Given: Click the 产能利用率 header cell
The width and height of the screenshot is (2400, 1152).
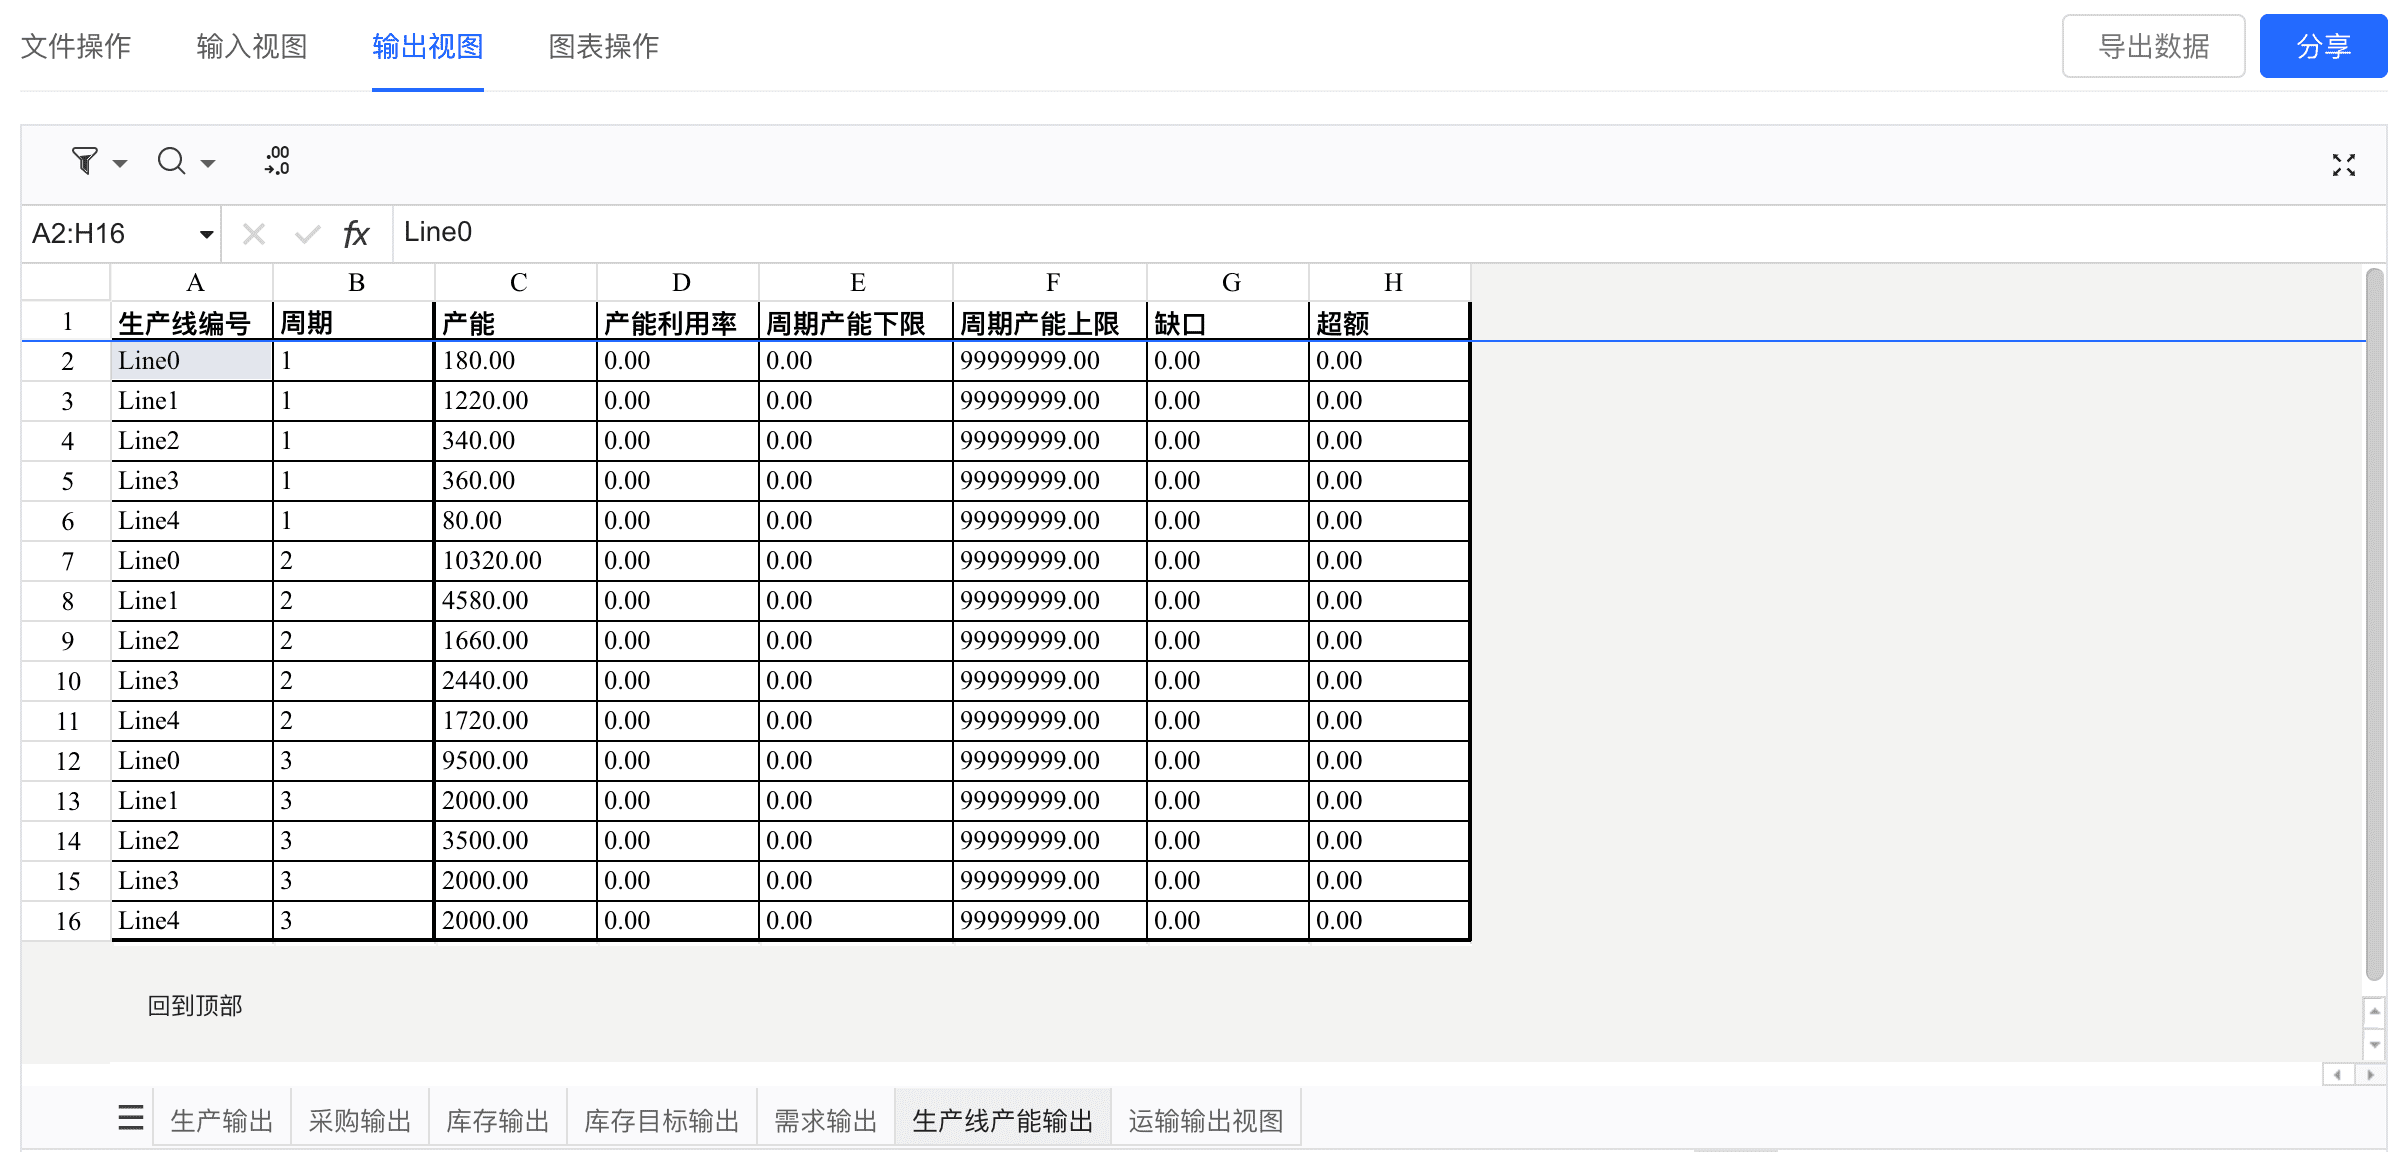Looking at the screenshot, I should click(x=679, y=322).
